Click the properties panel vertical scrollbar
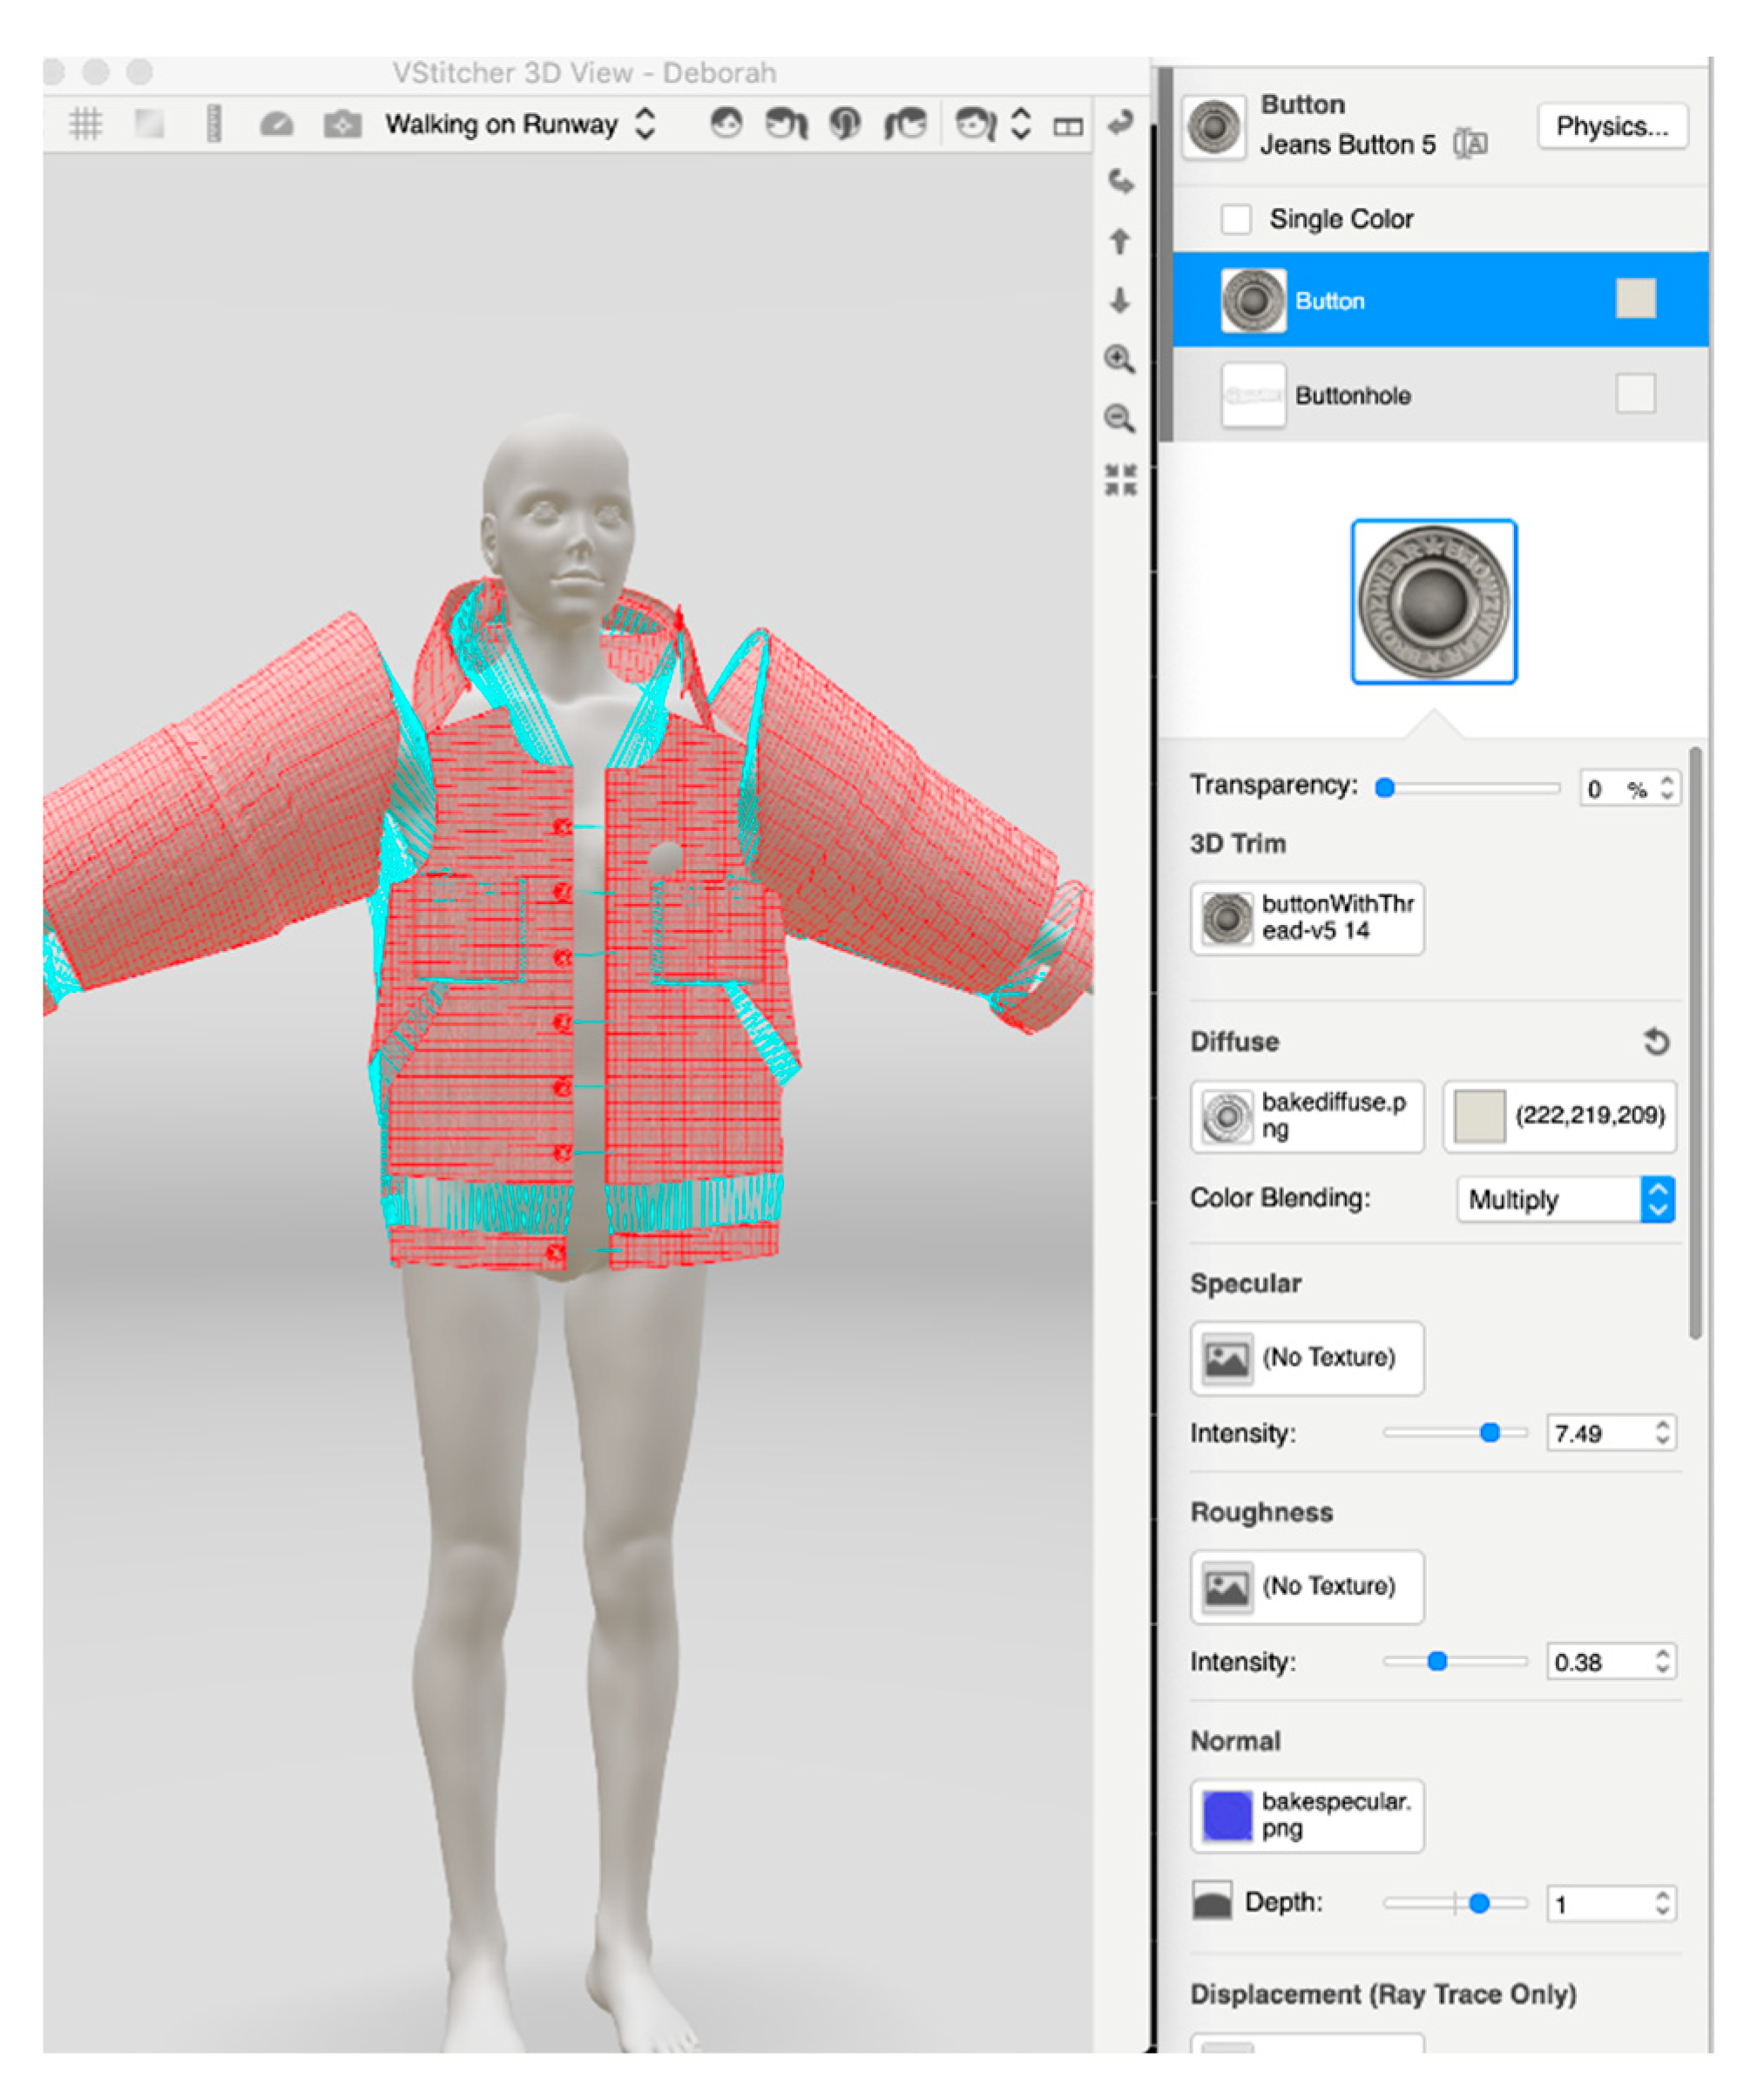This screenshot has height=2099, width=1764. click(1695, 1042)
